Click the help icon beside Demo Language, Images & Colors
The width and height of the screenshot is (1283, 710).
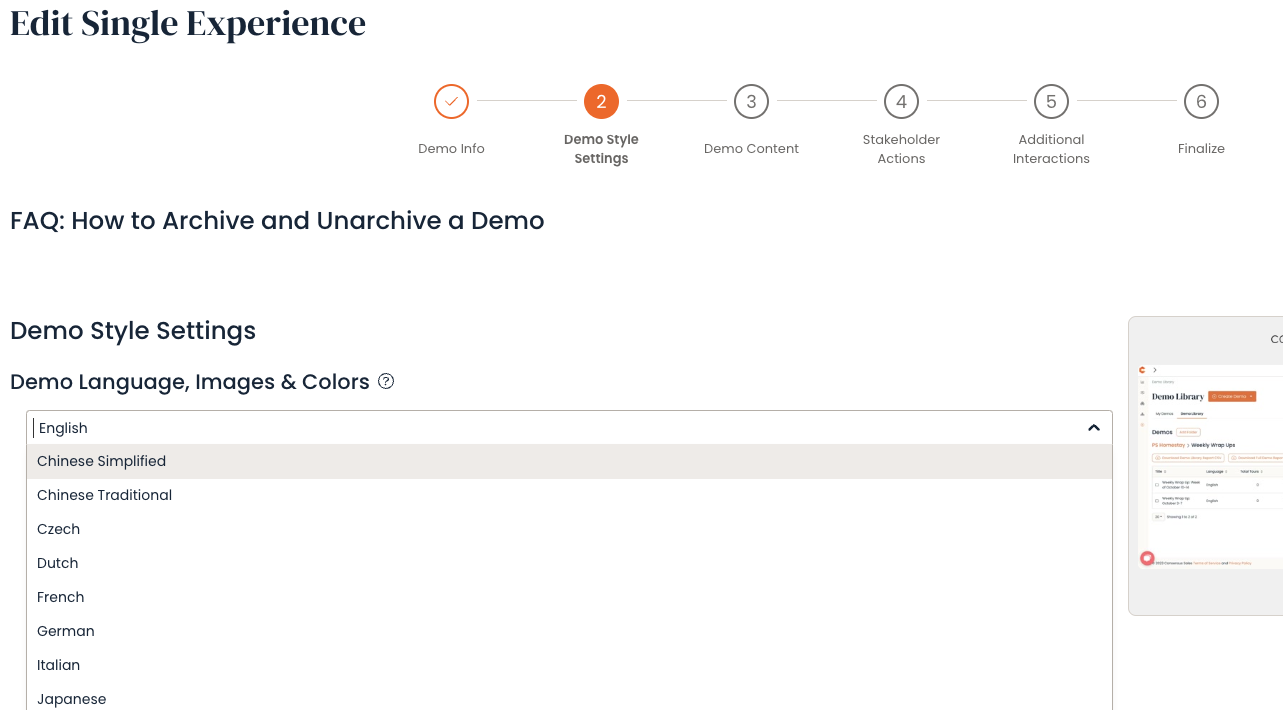386,381
